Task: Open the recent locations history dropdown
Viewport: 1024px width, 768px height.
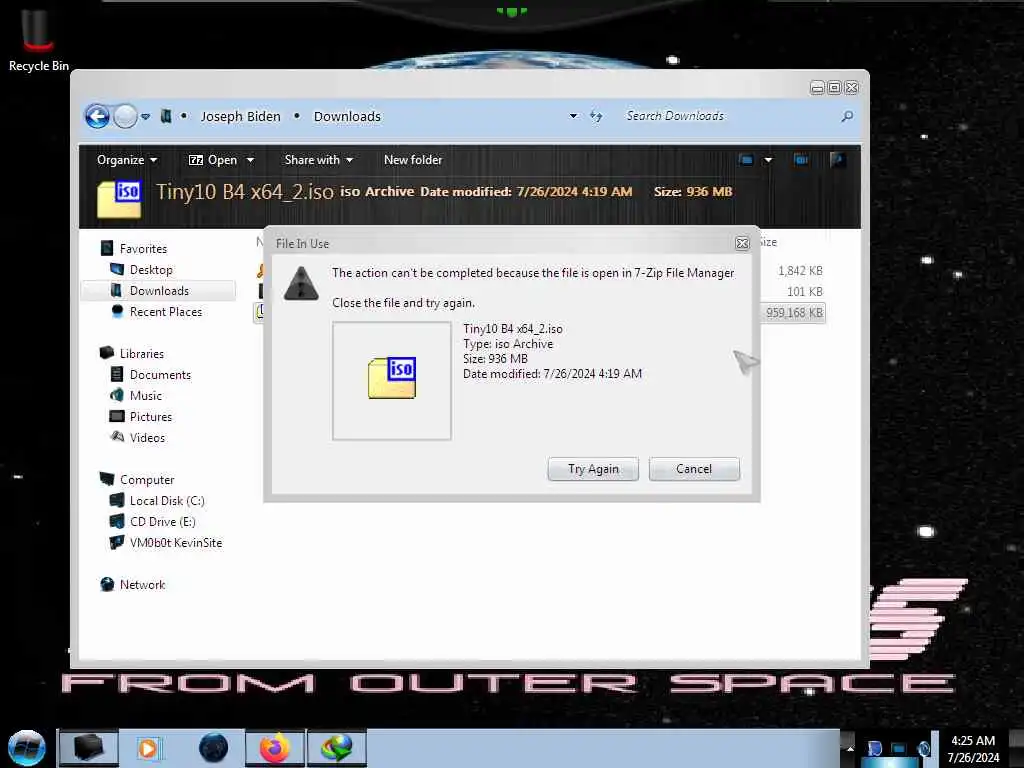Action: coord(146,117)
